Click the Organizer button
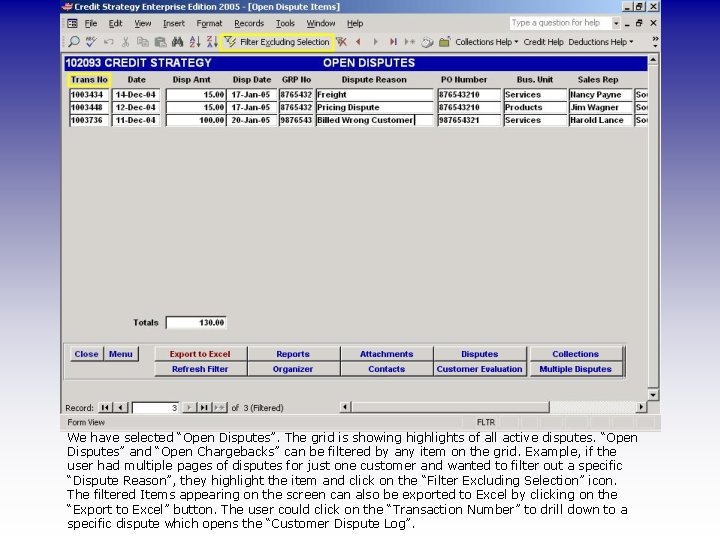The height and width of the screenshot is (540, 720). pos(293,369)
